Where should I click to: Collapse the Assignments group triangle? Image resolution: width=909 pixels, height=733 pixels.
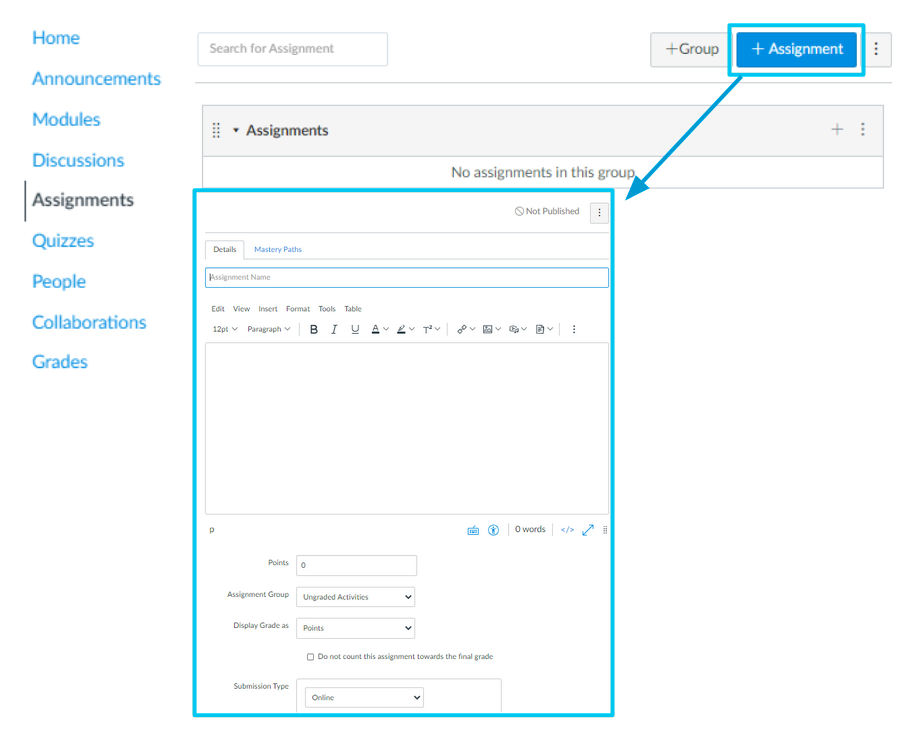(x=236, y=130)
